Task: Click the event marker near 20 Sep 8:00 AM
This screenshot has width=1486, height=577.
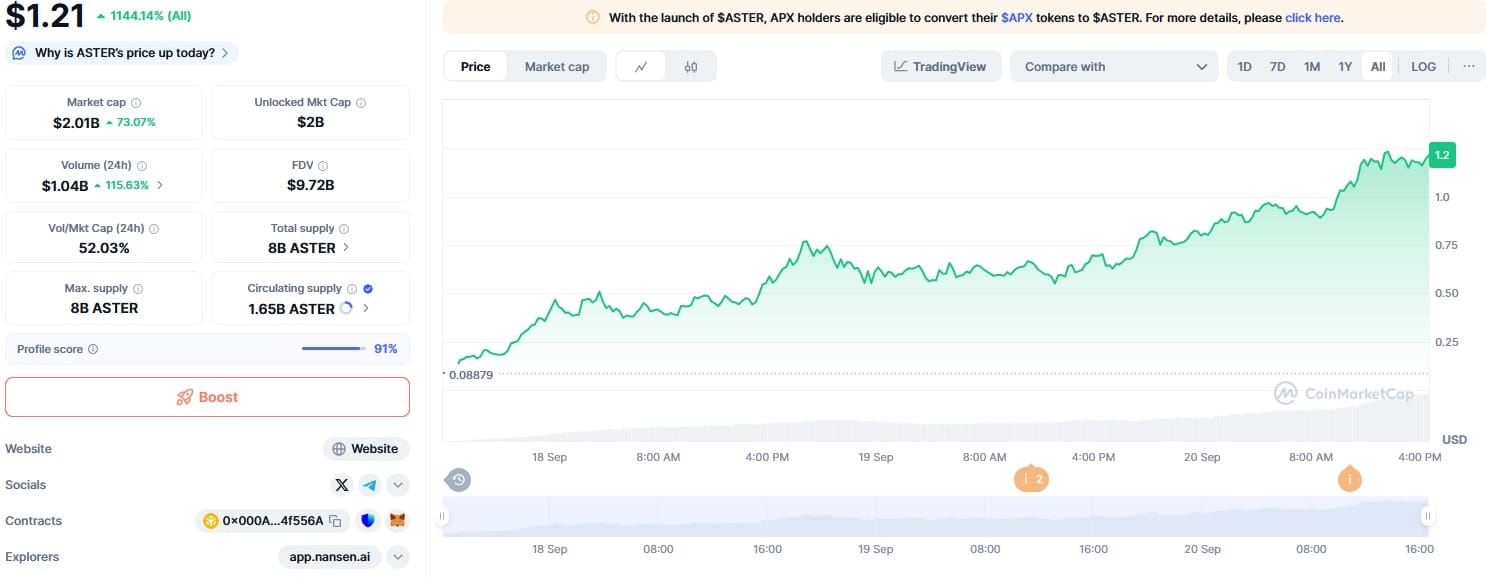Action: point(1350,479)
